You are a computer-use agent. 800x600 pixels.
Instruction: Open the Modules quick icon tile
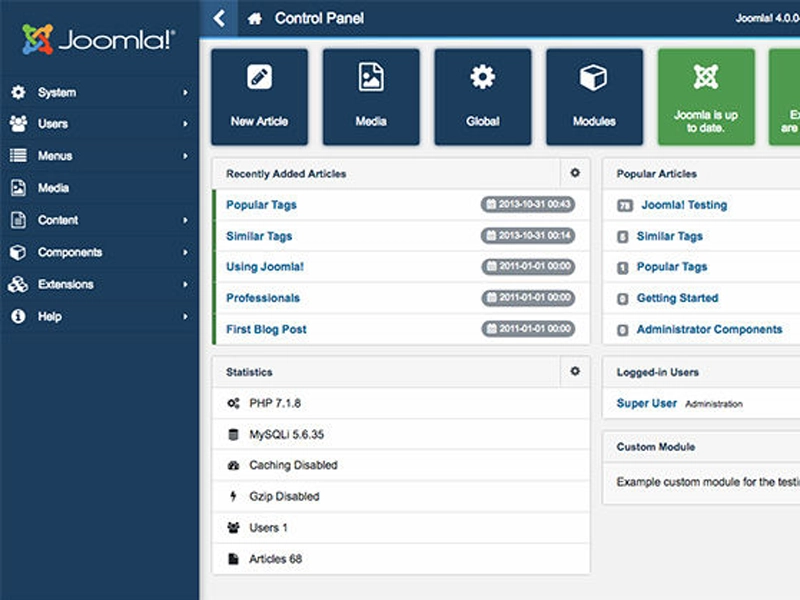coord(594,97)
